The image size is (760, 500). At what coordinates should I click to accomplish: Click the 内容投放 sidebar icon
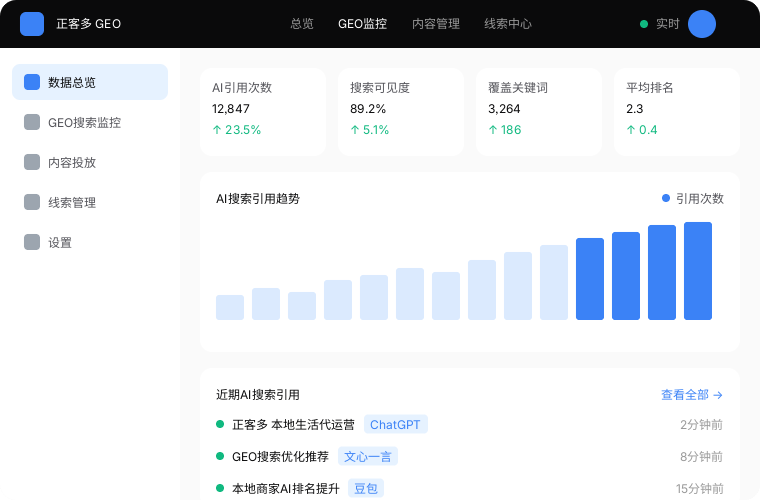[32, 162]
